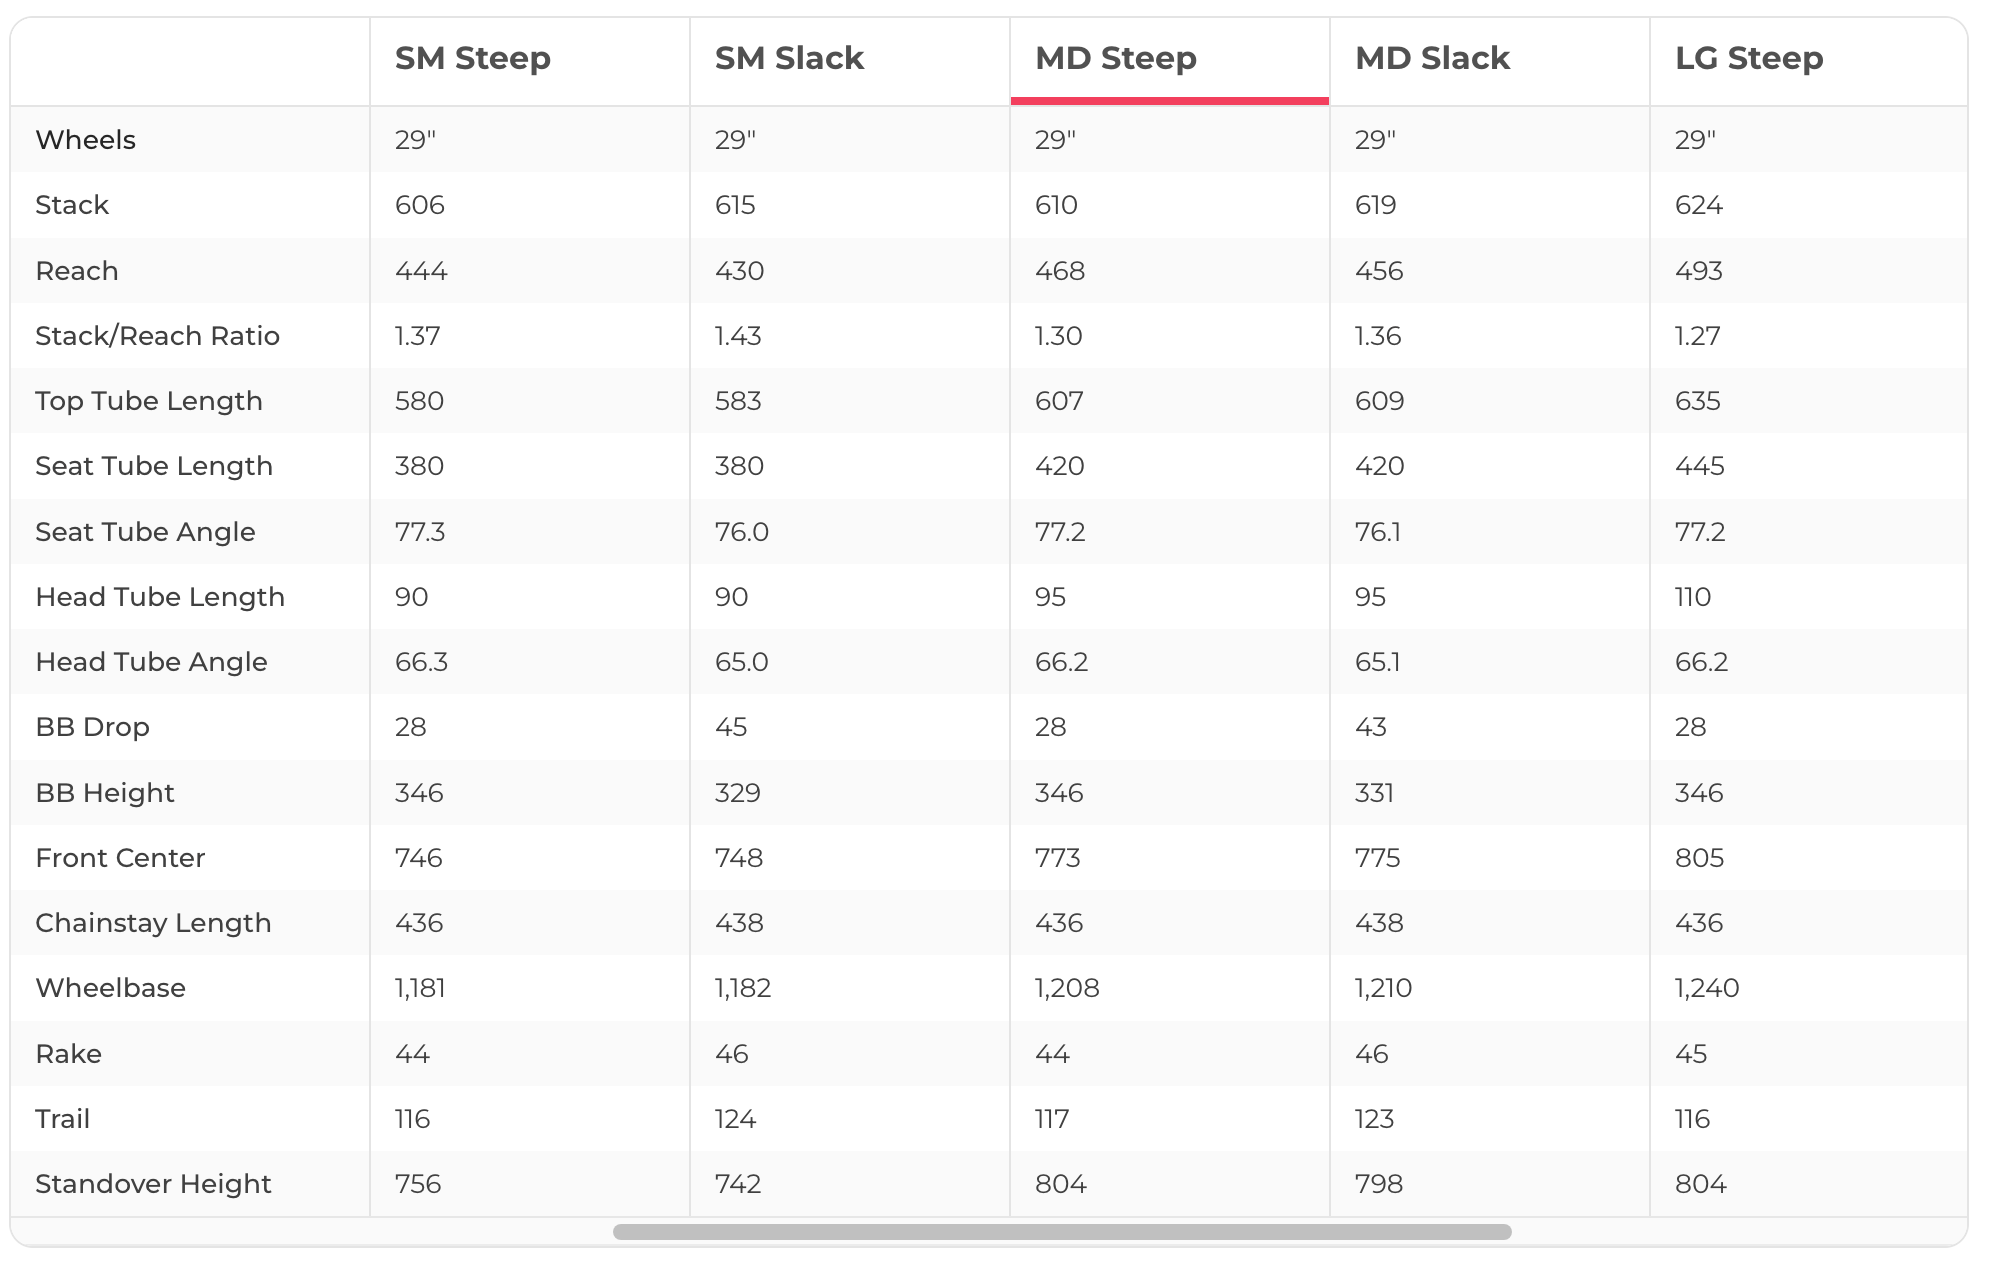1992x1270 pixels.
Task: Select the MD Slack column header
Action: [1431, 58]
